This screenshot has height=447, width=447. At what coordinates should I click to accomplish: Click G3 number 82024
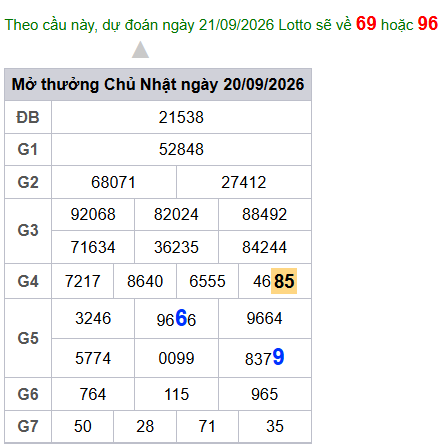(176, 214)
